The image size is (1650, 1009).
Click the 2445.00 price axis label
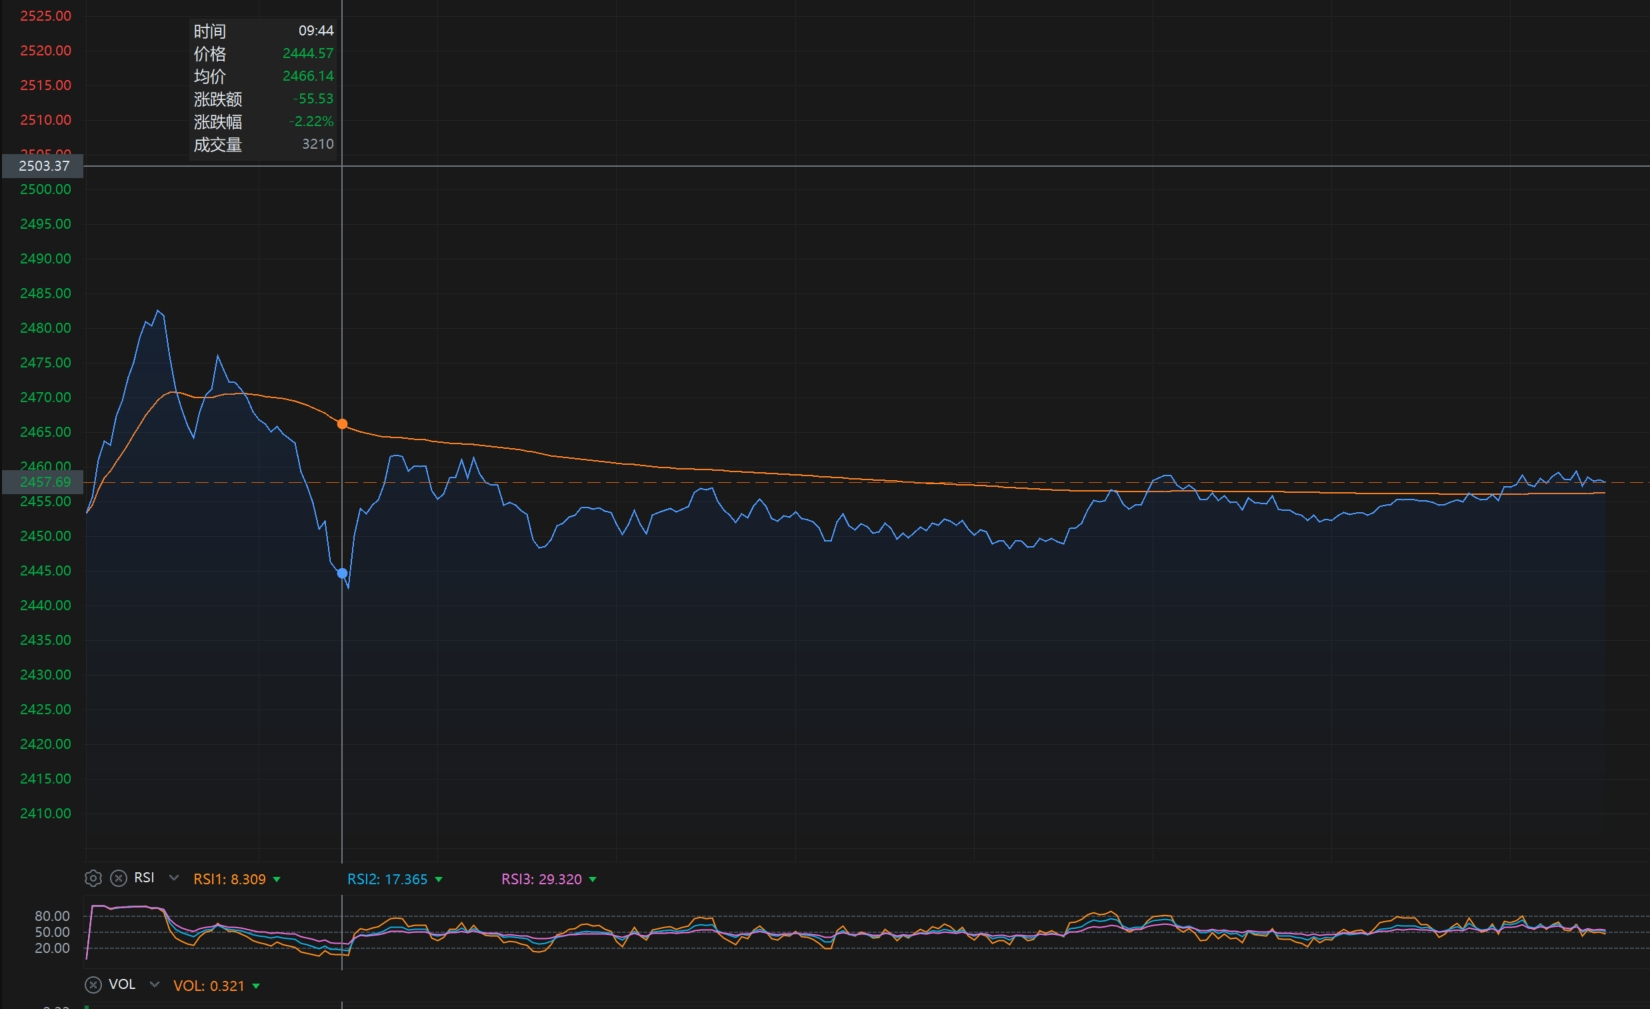point(45,571)
